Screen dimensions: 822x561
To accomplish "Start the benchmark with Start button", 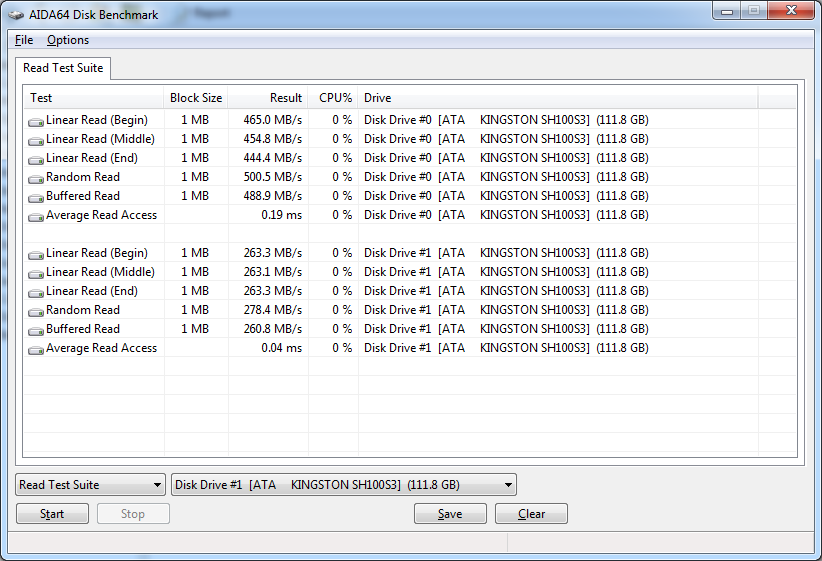I will point(52,514).
